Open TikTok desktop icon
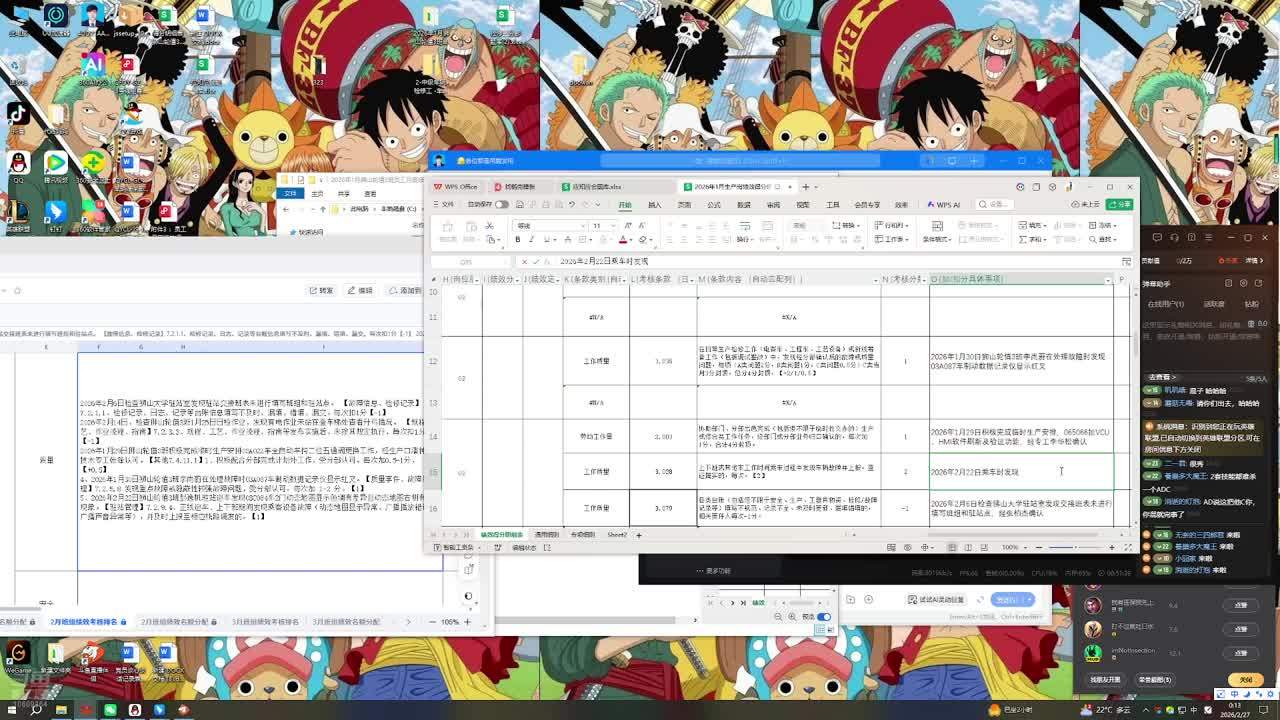 point(17,115)
